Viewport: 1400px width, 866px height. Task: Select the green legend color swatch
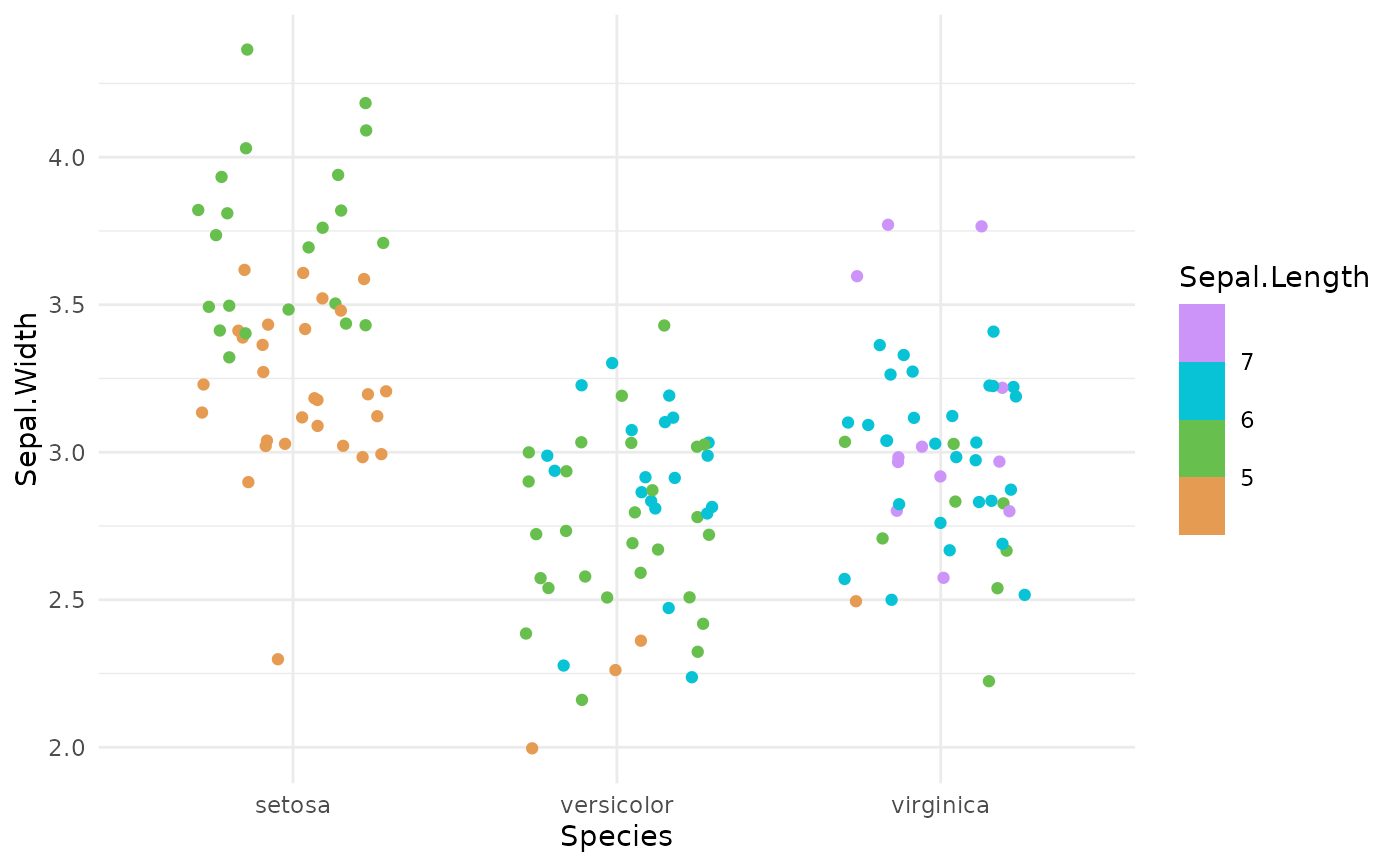click(x=1201, y=448)
